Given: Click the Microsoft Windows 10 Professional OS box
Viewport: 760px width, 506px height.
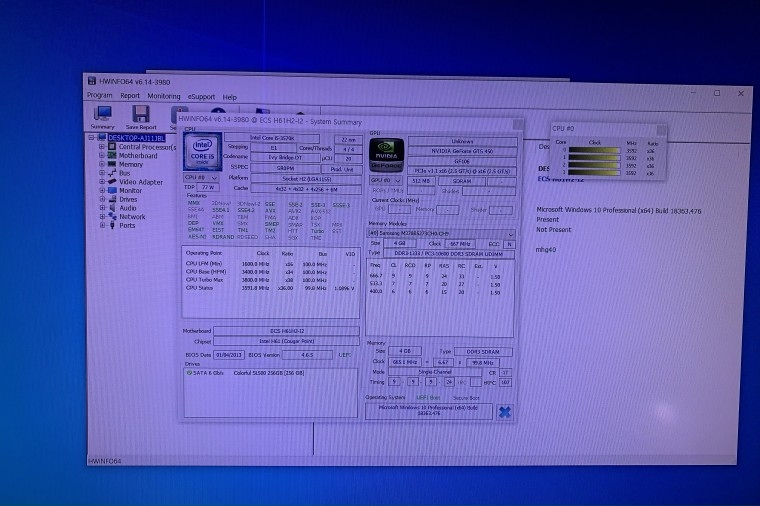Looking at the screenshot, I should (x=428, y=411).
